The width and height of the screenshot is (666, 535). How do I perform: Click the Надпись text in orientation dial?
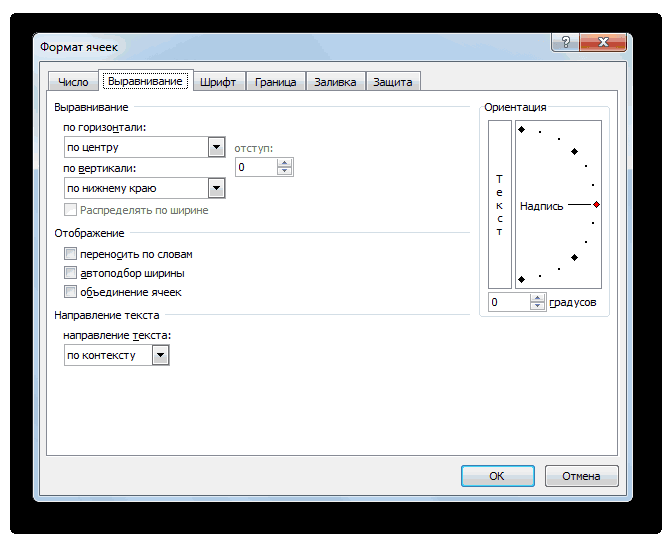(541, 206)
